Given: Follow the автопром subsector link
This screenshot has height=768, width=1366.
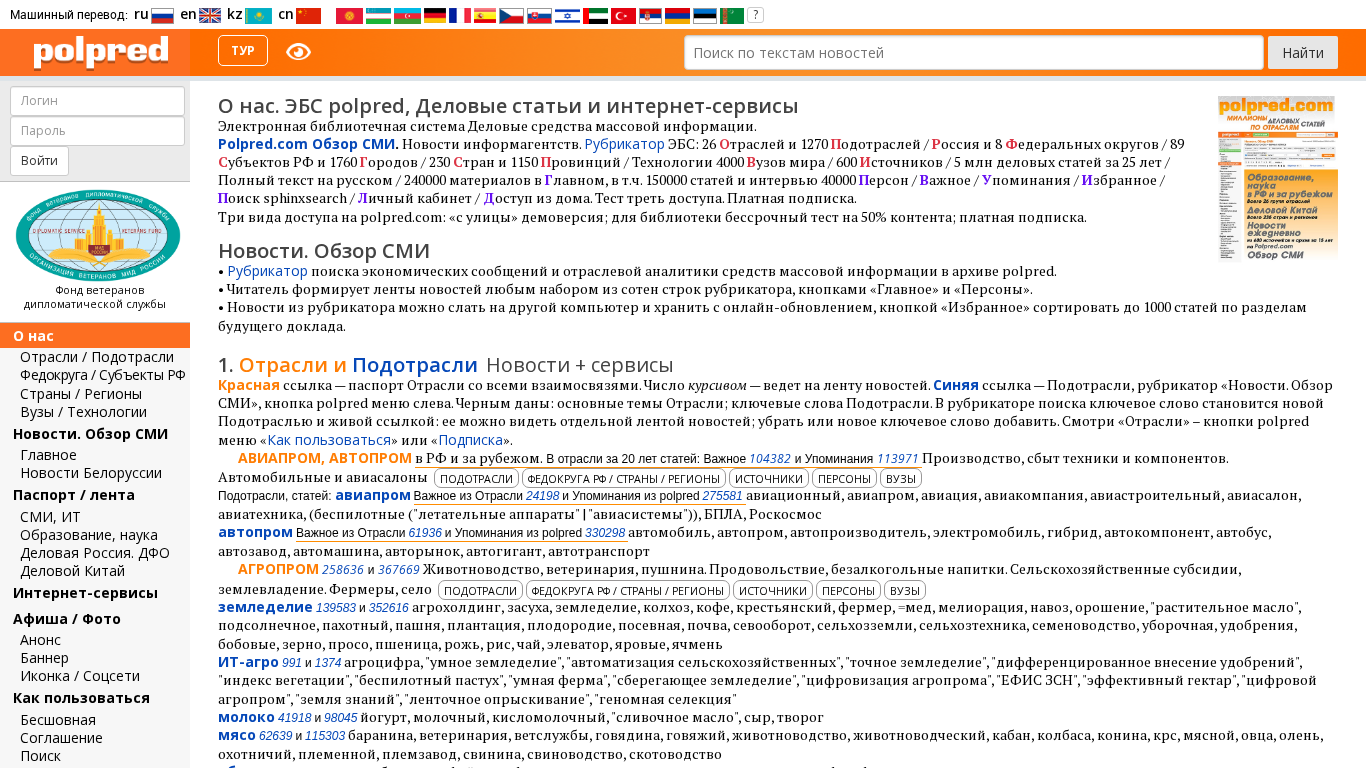Looking at the screenshot, I should pos(255,532).
